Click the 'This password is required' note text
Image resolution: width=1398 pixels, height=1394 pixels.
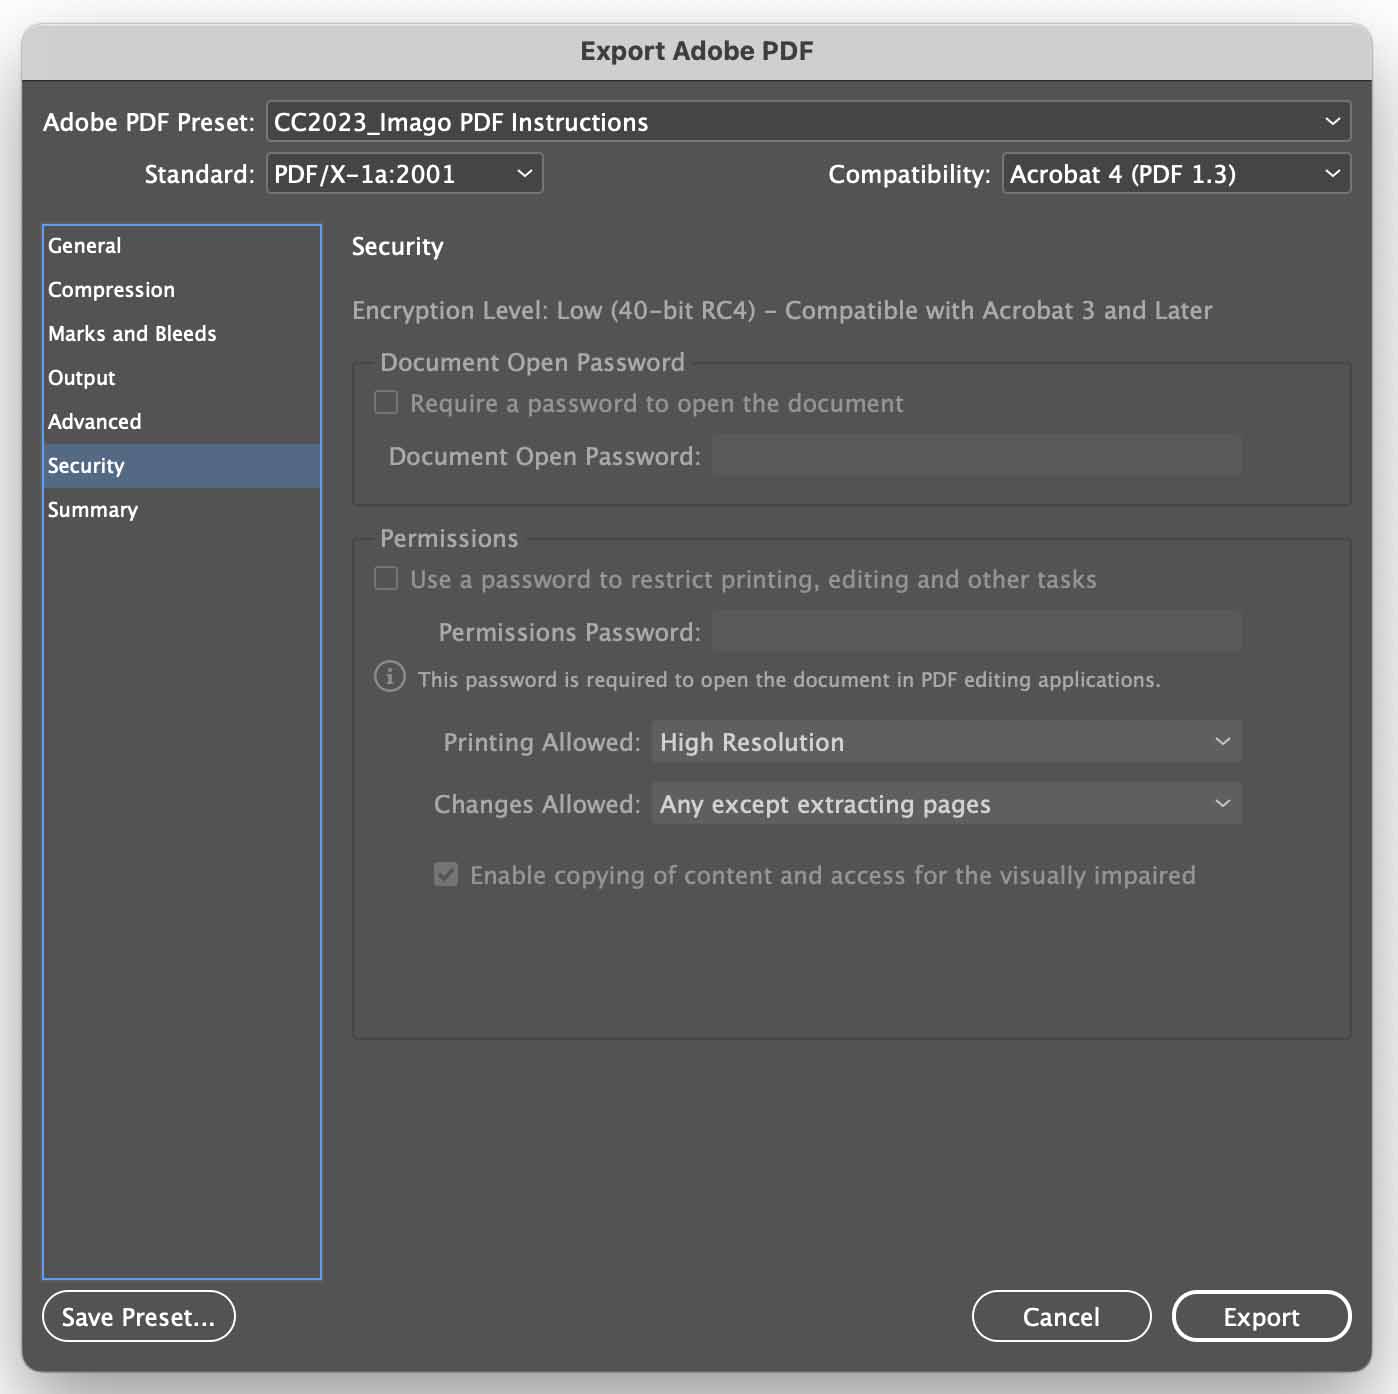(789, 680)
